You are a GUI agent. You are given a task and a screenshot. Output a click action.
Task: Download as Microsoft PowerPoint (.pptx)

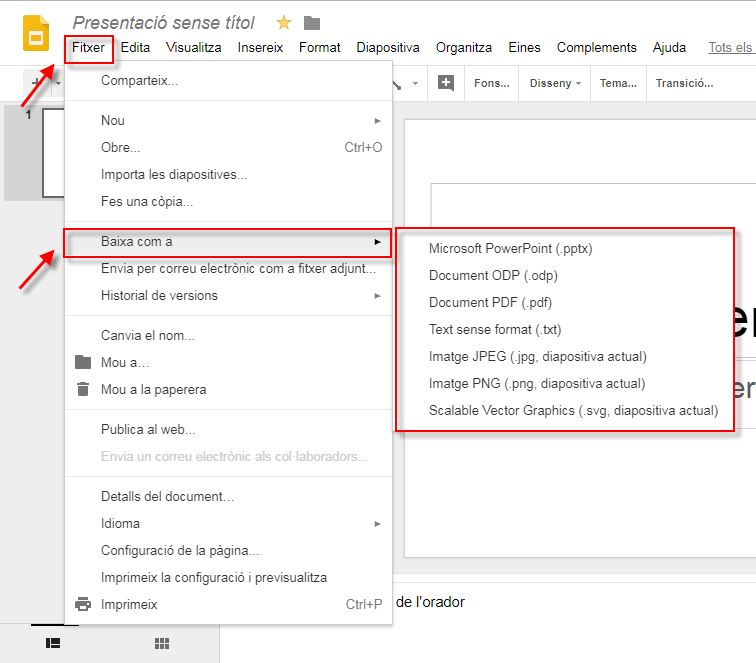pyautogui.click(x=565, y=249)
